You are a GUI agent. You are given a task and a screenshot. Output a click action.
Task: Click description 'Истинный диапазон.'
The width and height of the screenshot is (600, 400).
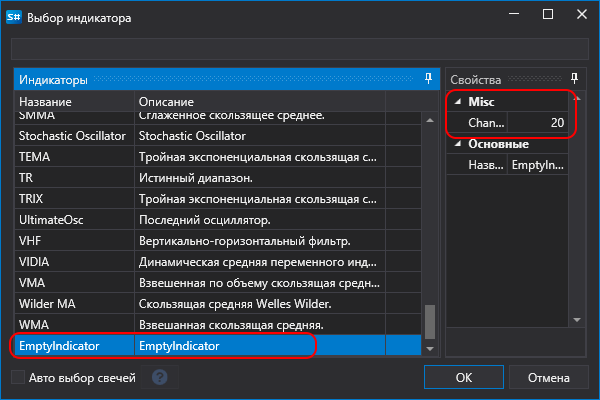196,178
